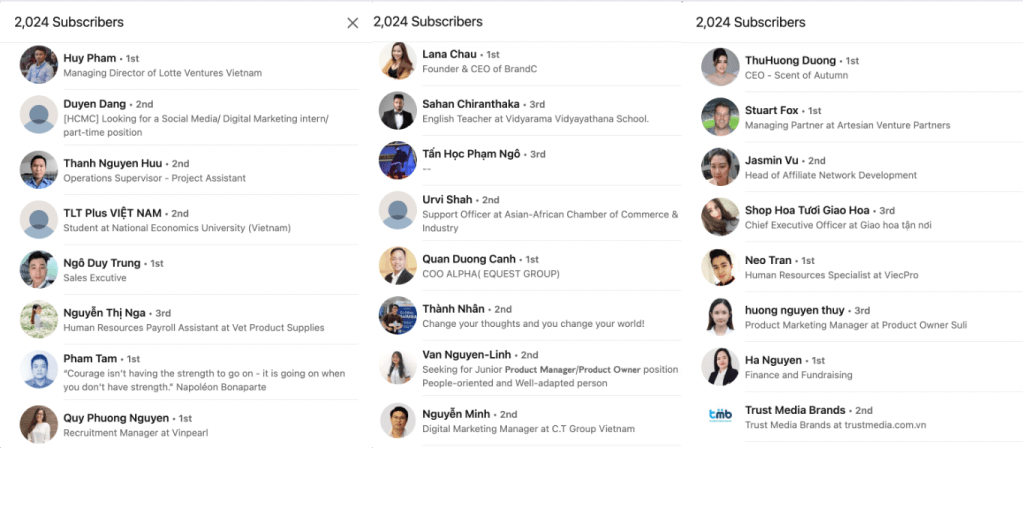The image size is (1023, 528).
Task: Select Nguyễn Thị Nga's name
Action: 103,313
